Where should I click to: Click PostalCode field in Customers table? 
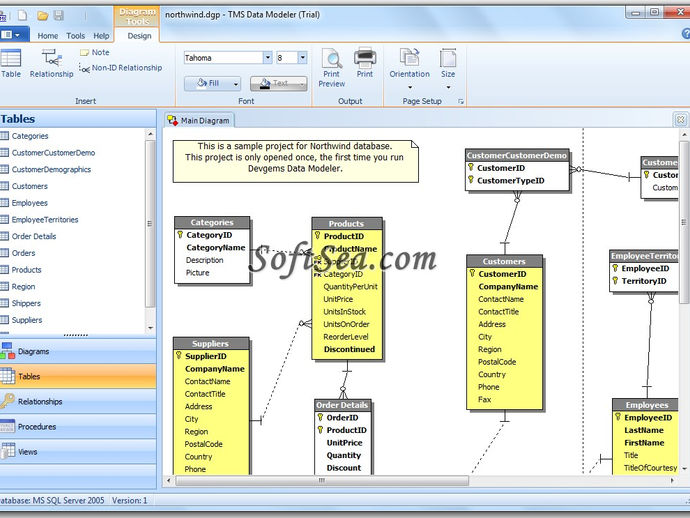click(497, 362)
